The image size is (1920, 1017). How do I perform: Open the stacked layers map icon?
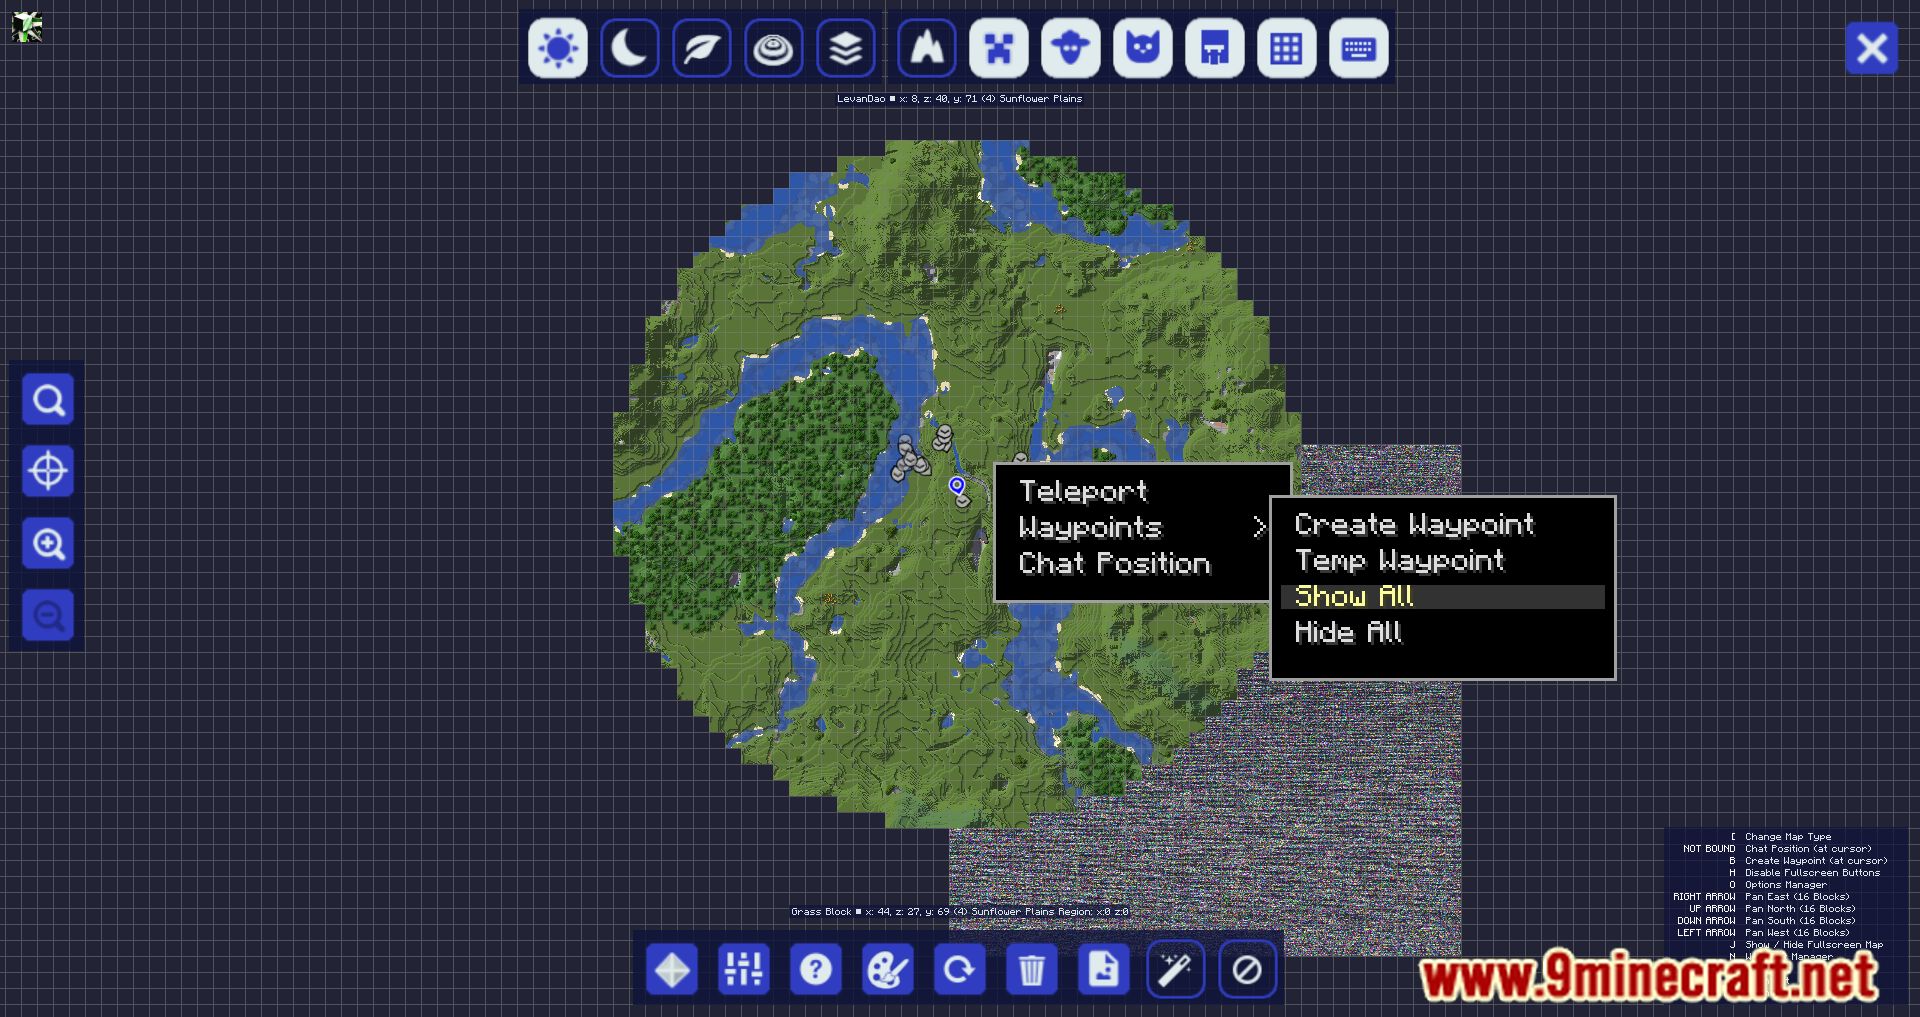pyautogui.click(x=845, y=48)
